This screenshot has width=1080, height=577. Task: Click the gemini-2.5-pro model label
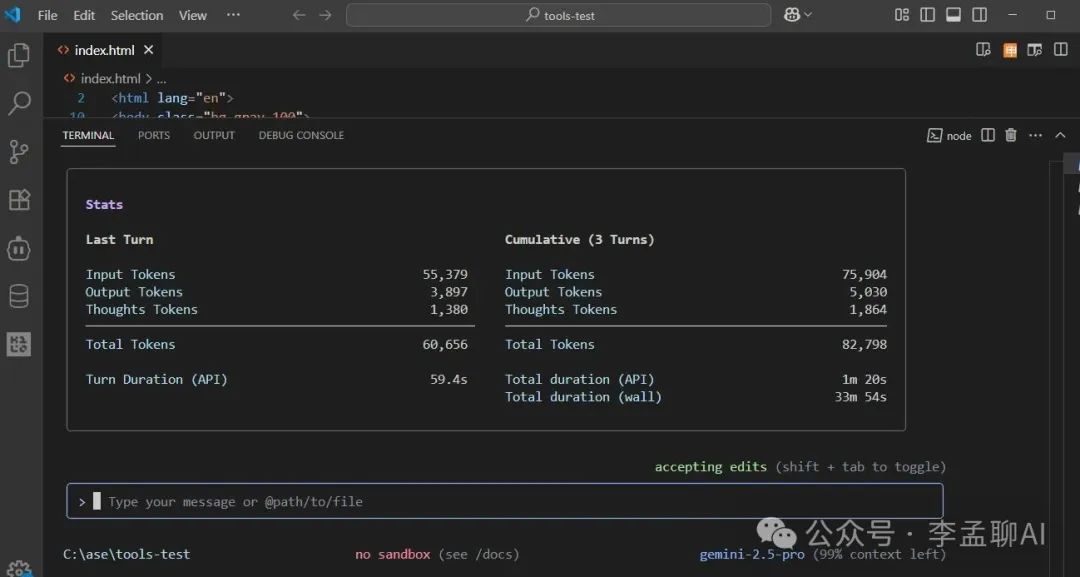[x=751, y=554]
